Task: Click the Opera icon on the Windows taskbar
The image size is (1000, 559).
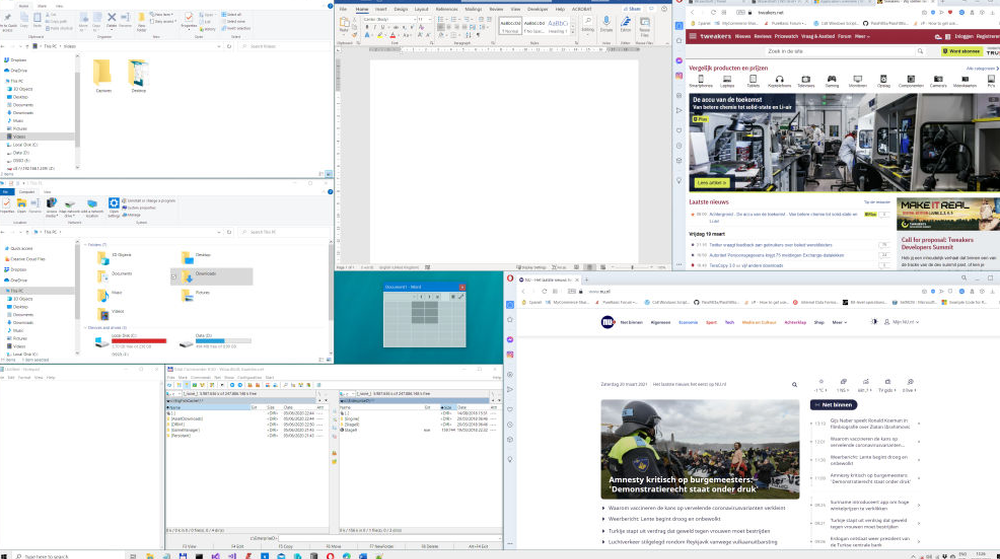Action: (x=330, y=556)
